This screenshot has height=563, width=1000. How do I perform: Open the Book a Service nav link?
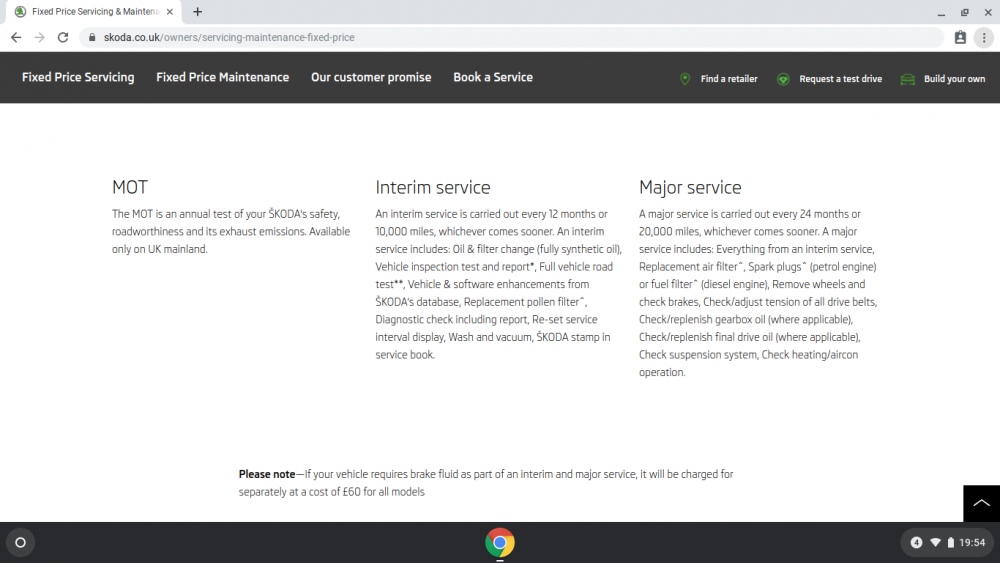point(493,77)
